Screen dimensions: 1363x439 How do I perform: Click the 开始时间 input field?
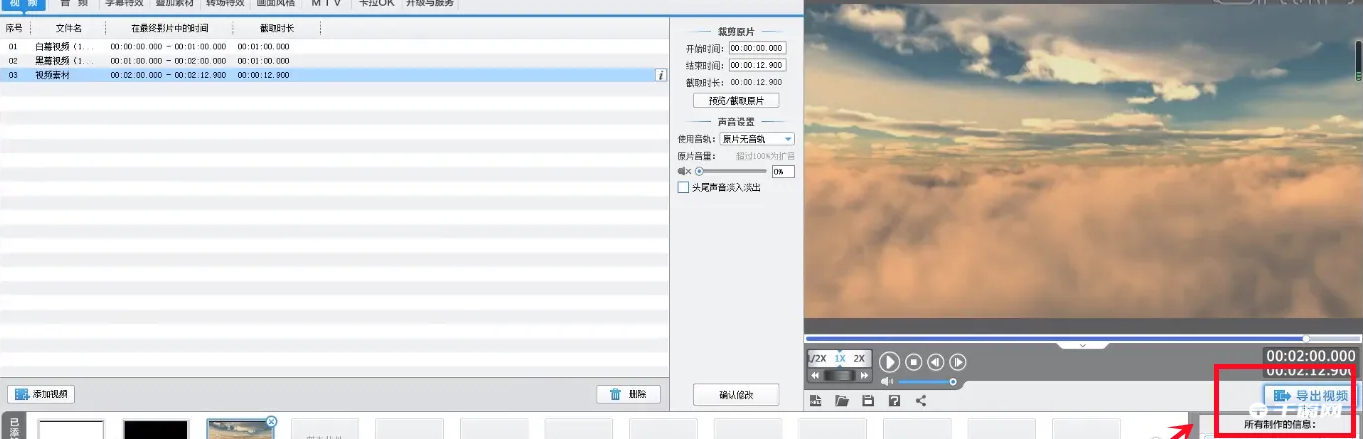757,48
